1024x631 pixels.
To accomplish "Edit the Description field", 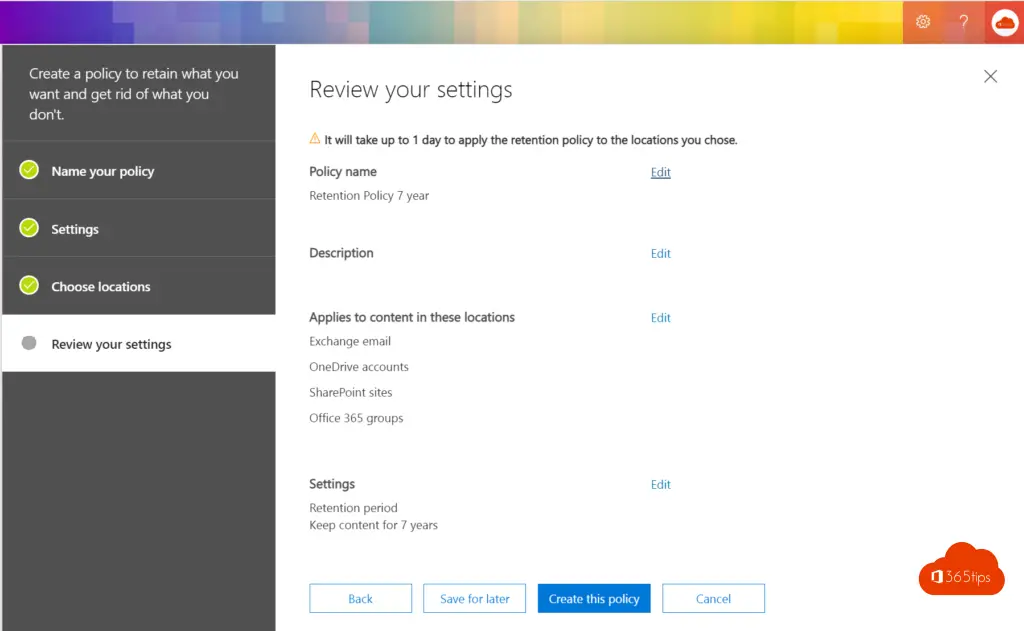I will point(660,254).
